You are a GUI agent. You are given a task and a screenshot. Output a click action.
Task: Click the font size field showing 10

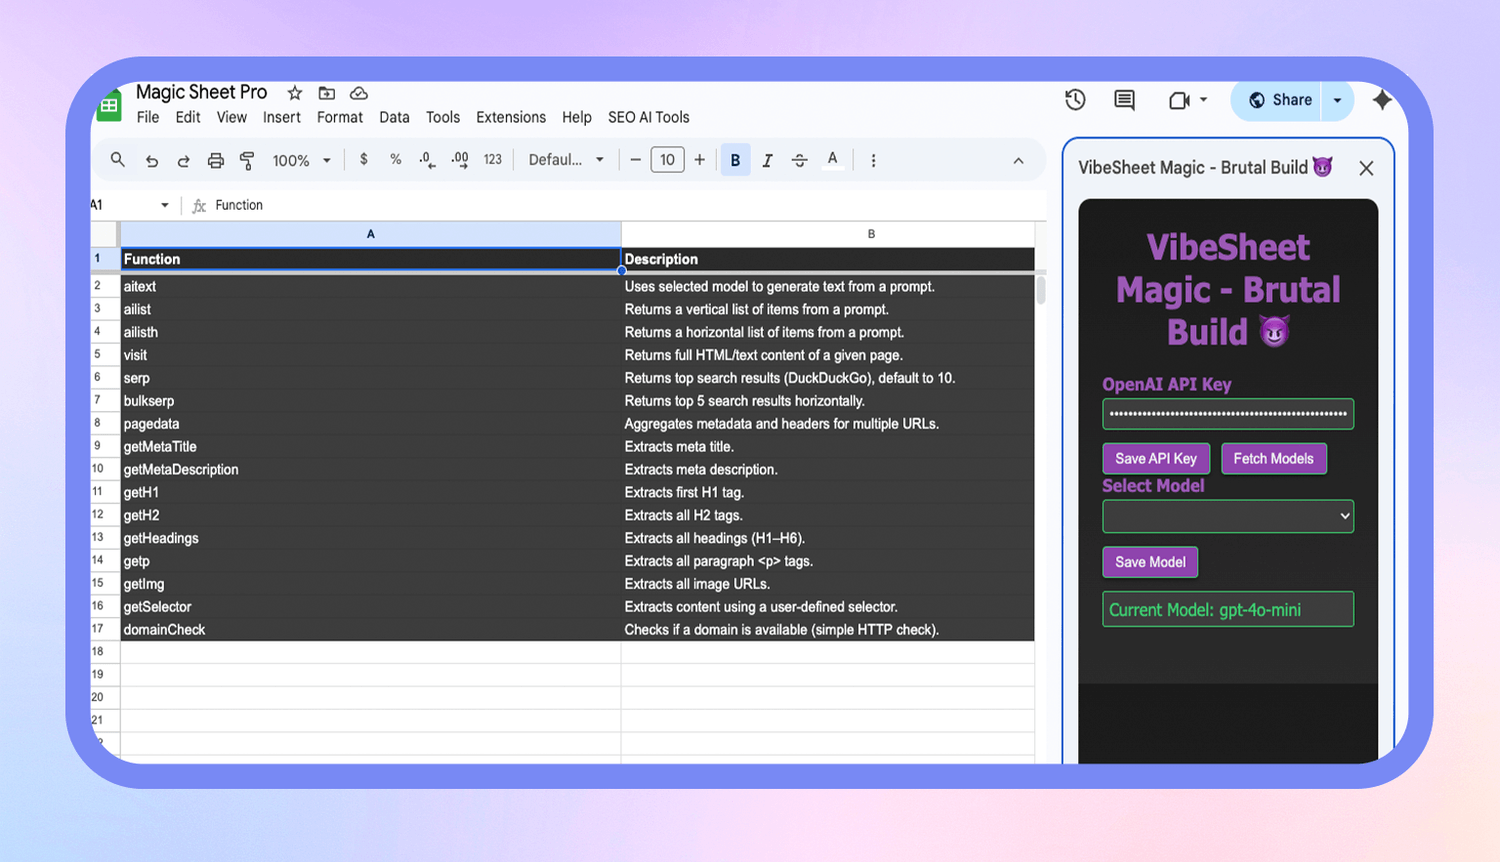pos(667,160)
